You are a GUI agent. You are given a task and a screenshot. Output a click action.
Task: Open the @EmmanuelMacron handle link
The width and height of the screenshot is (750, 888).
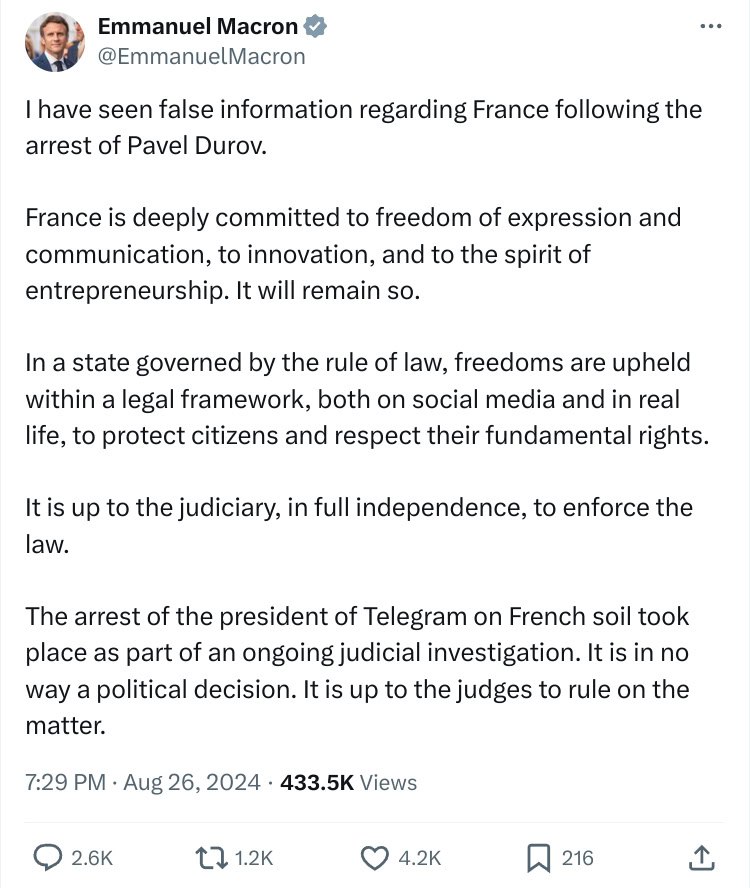click(202, 56)
